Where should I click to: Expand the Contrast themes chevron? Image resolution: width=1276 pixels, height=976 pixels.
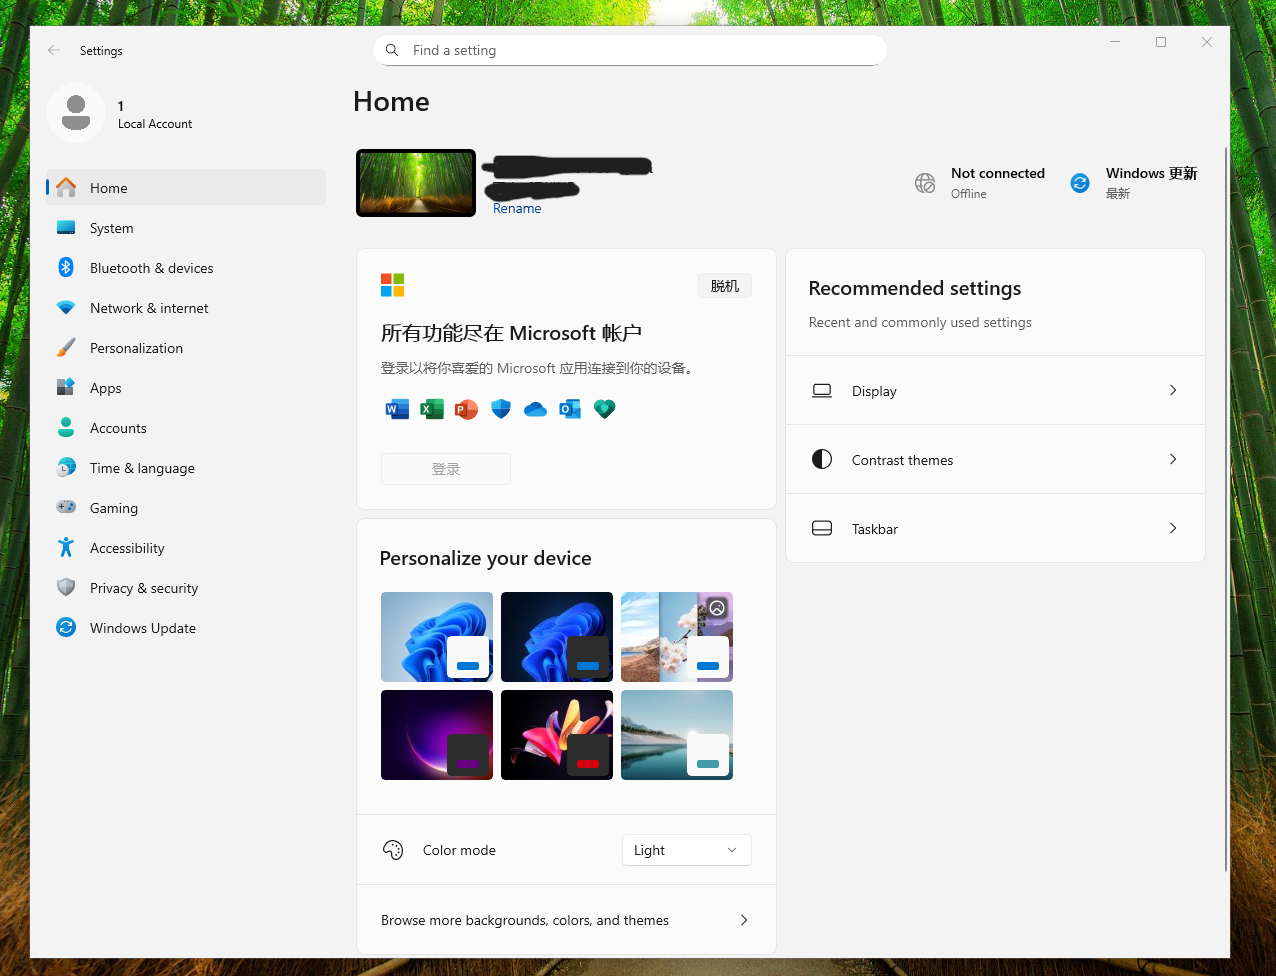(1173, 459)
